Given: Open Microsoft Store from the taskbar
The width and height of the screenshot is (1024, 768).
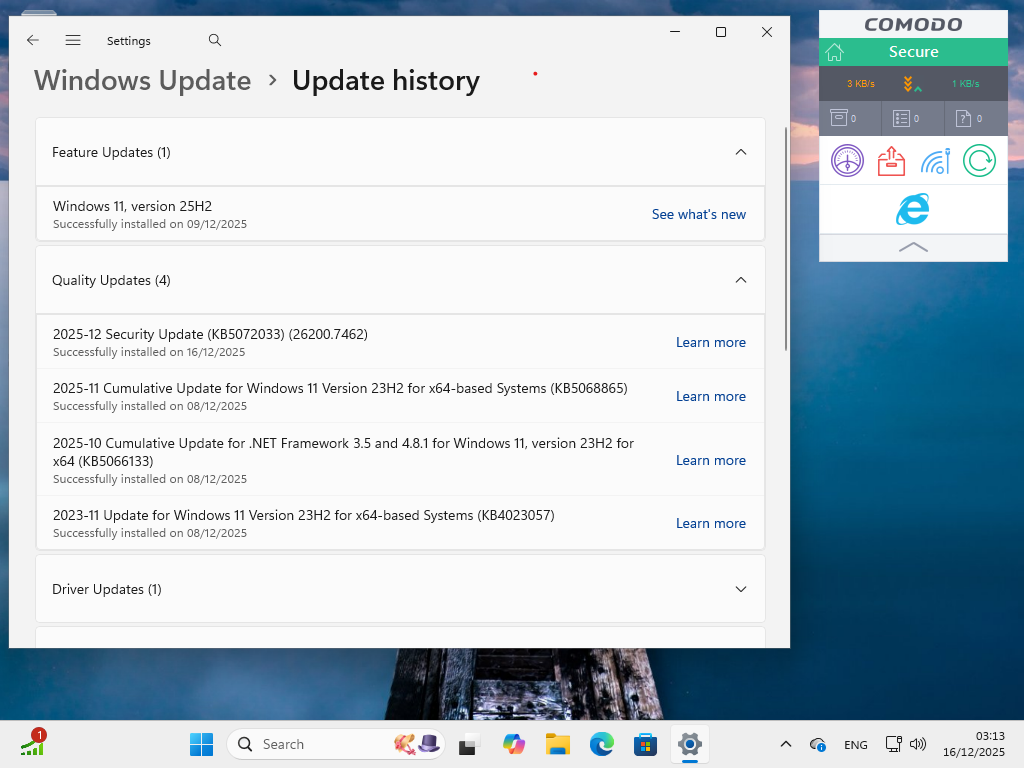Looking at the screenshot, I should click(x=645, y=744).
